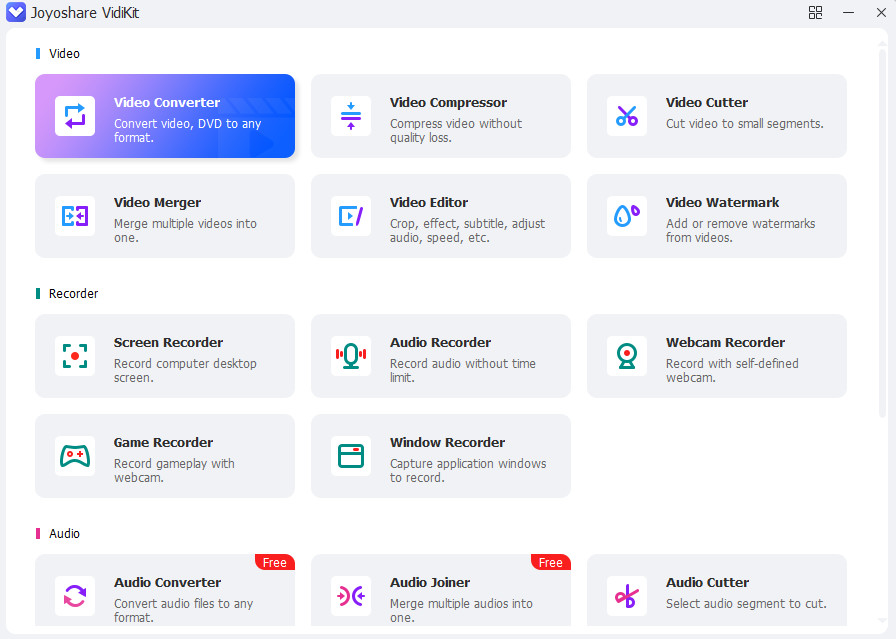Select the Recorder section heading
Screen dimensions: 896x639
(x=73, y=294)
